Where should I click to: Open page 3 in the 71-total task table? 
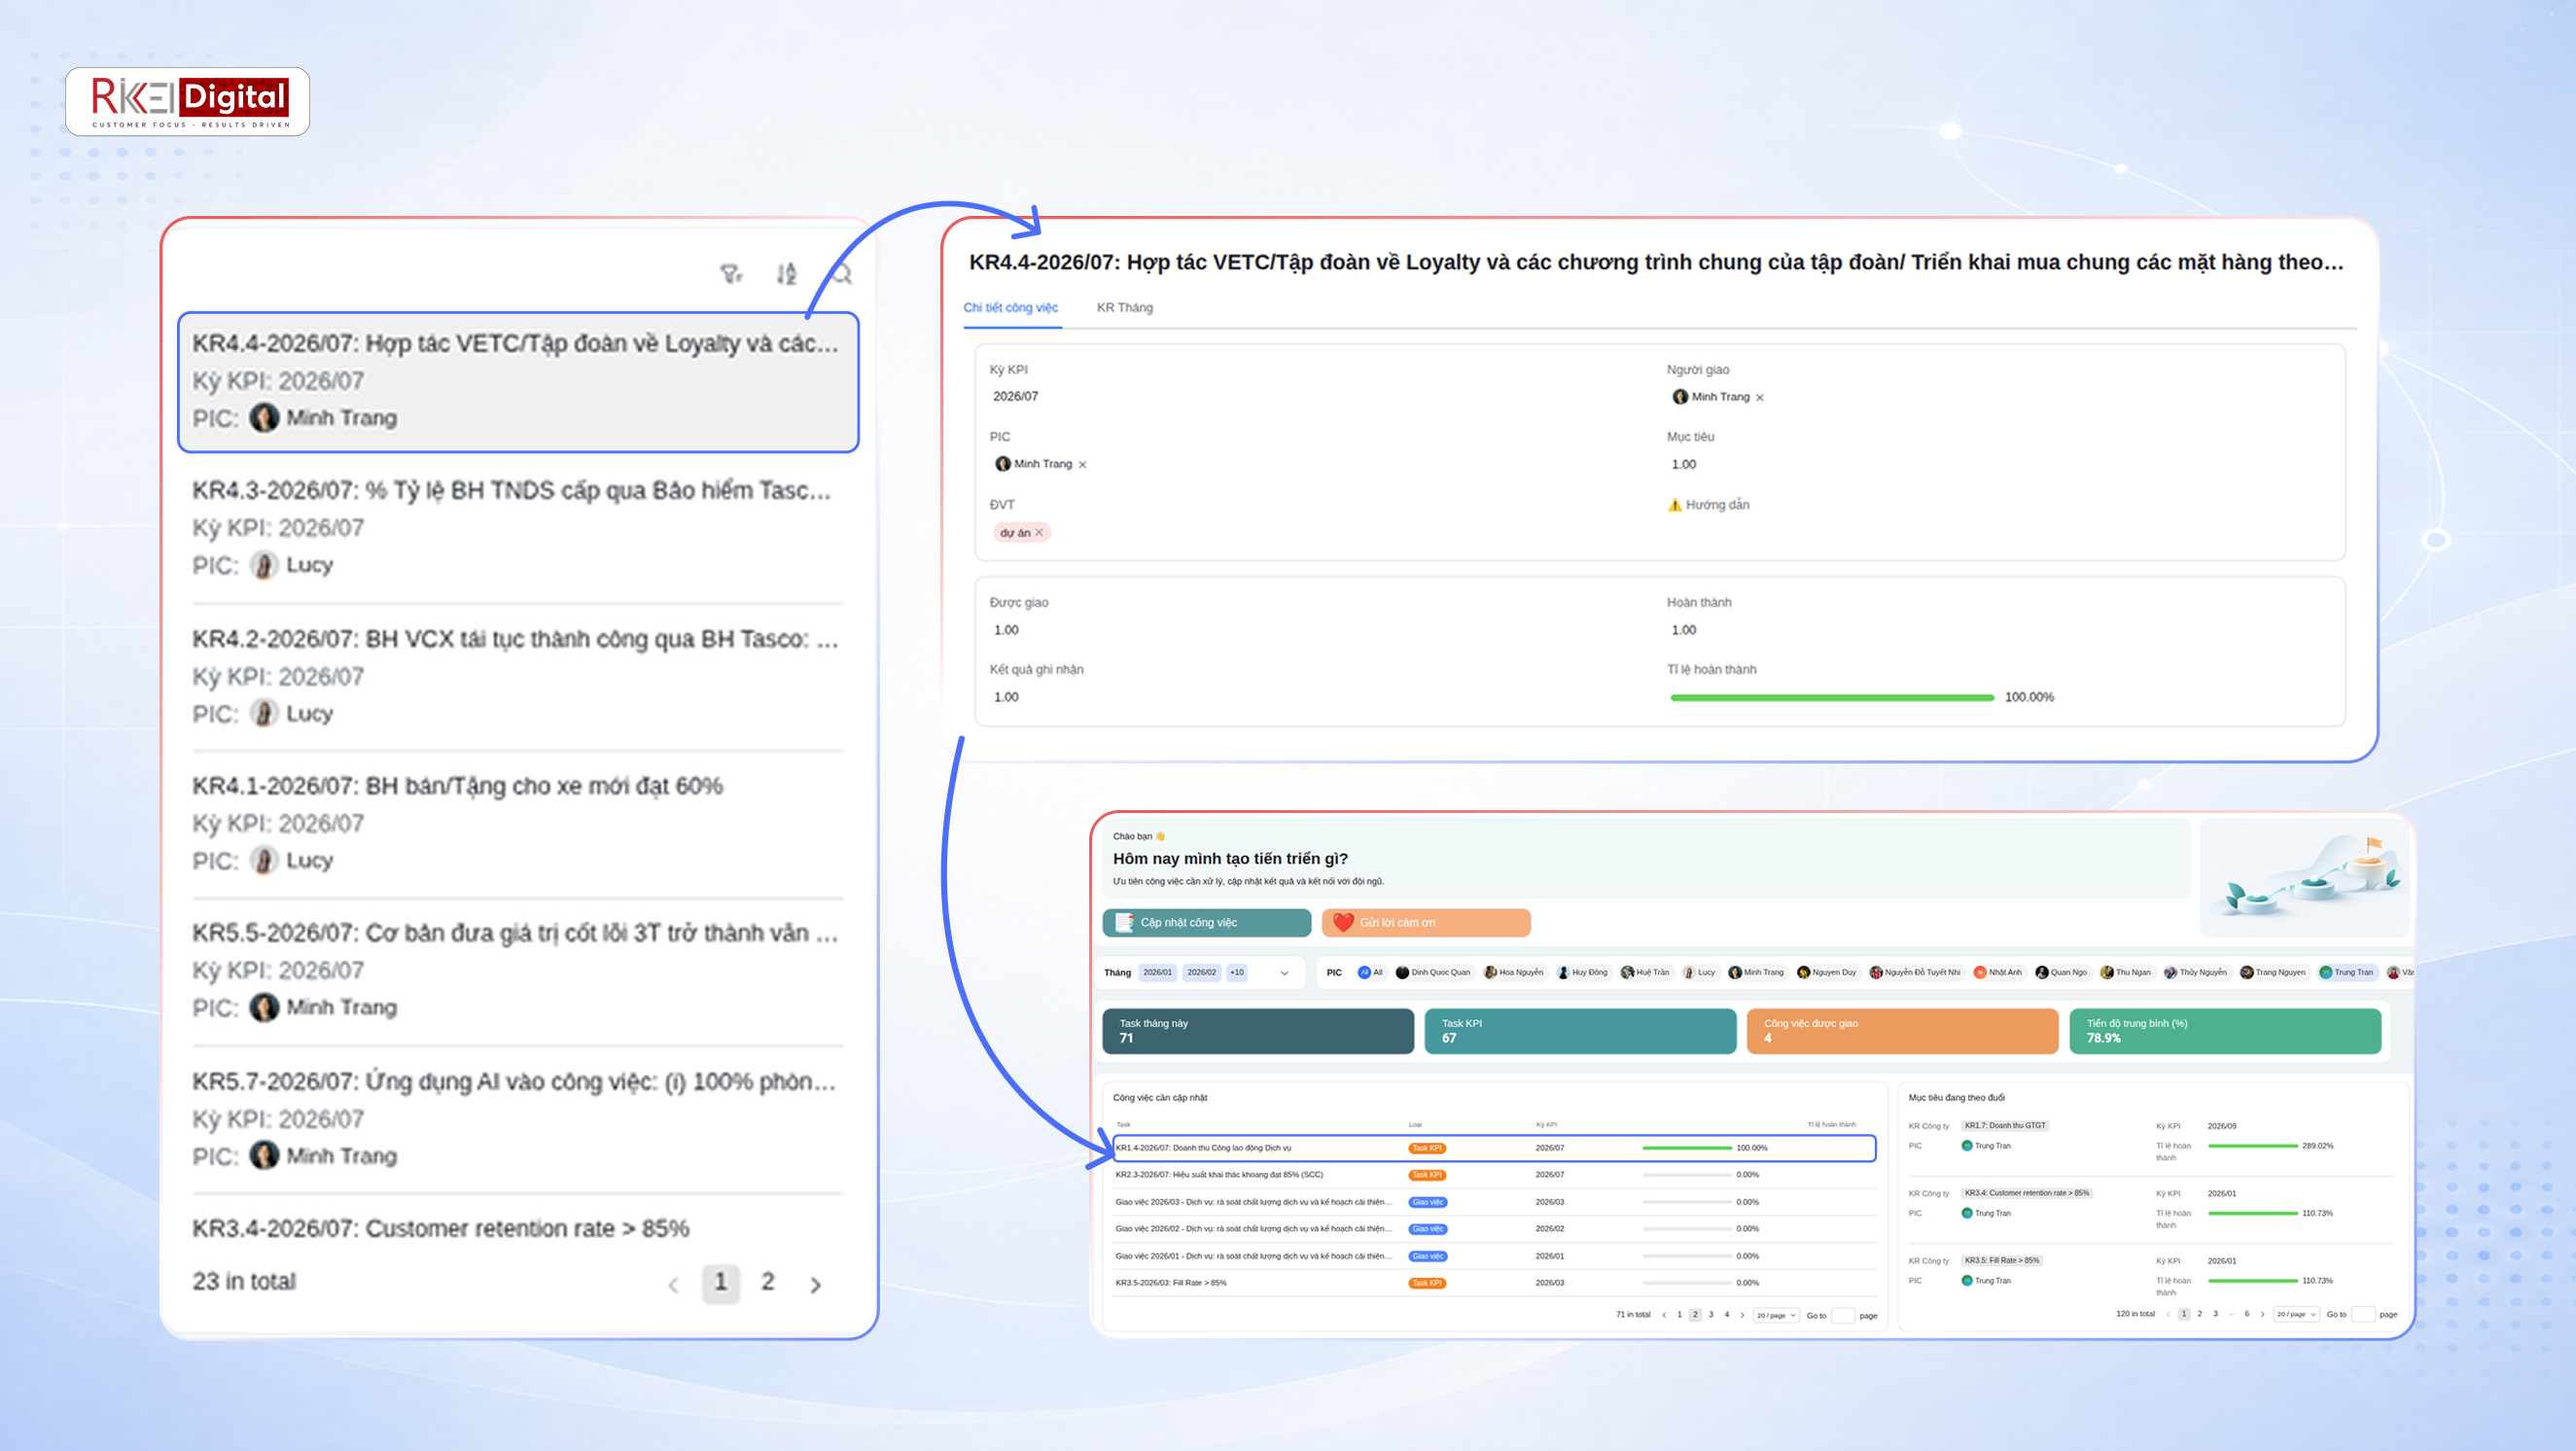(1711, 1315)
